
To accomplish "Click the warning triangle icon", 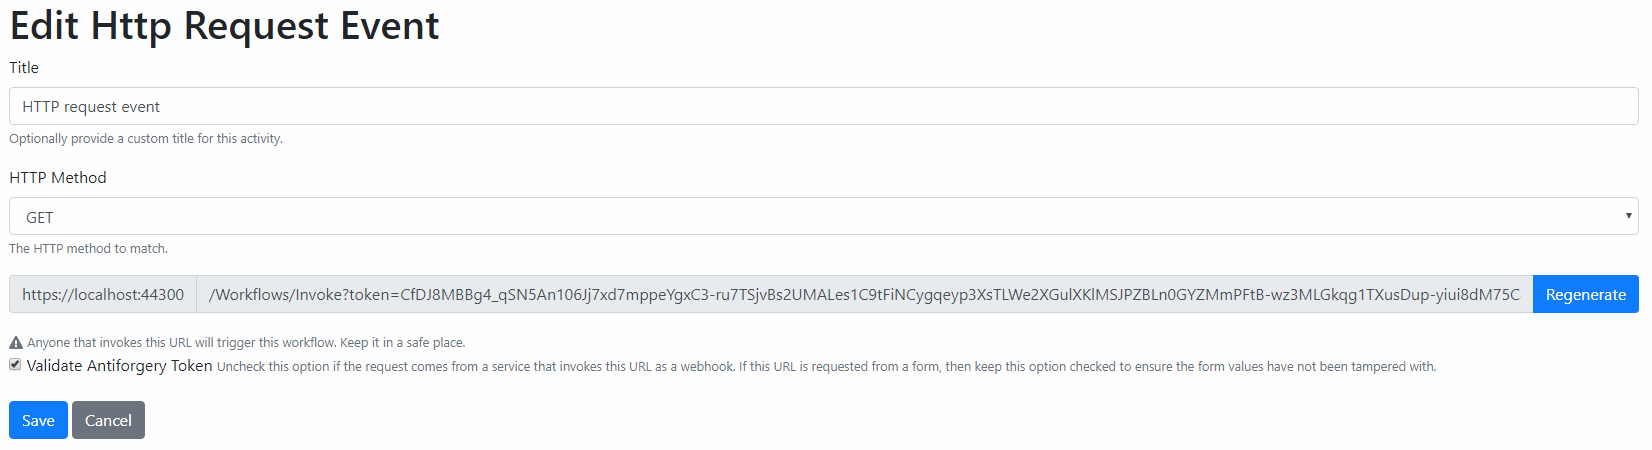I will coord(16,343).
